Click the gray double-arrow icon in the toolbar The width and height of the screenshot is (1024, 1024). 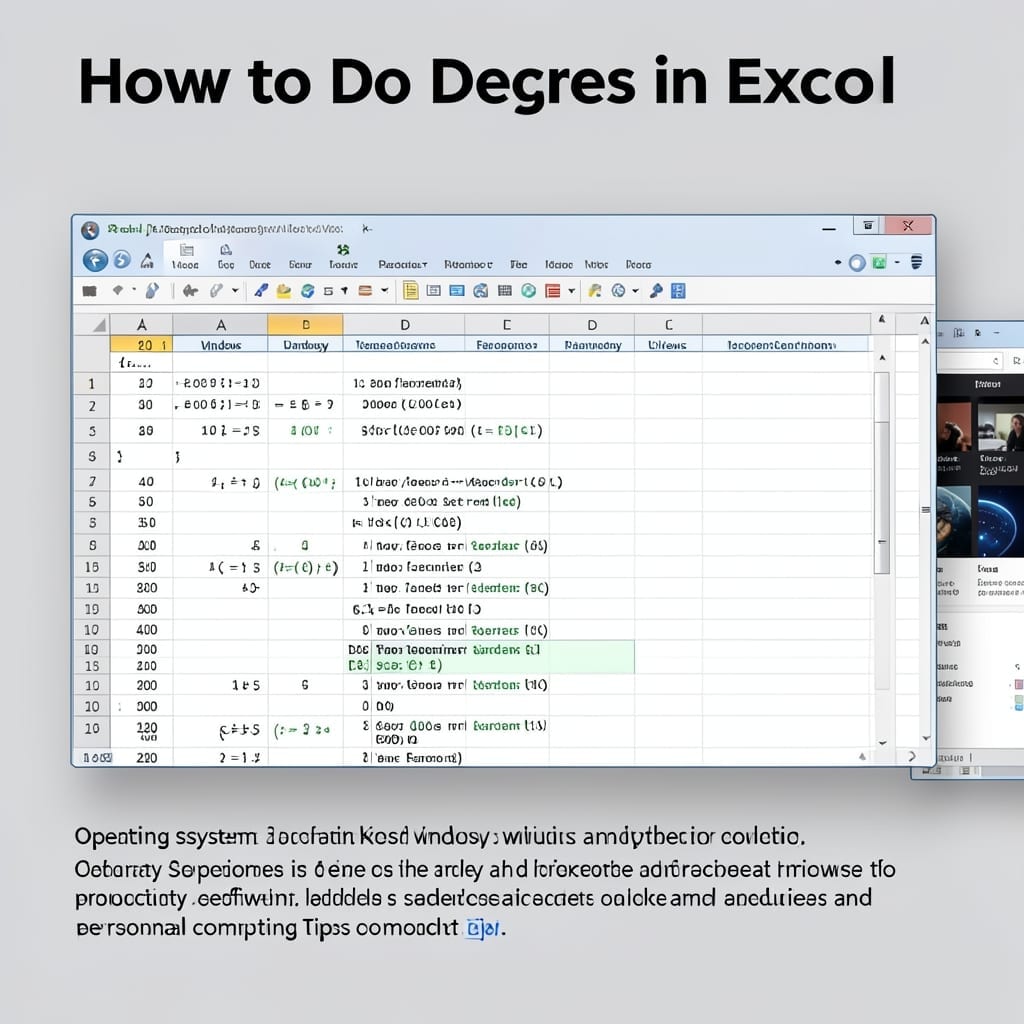(191, 291)
